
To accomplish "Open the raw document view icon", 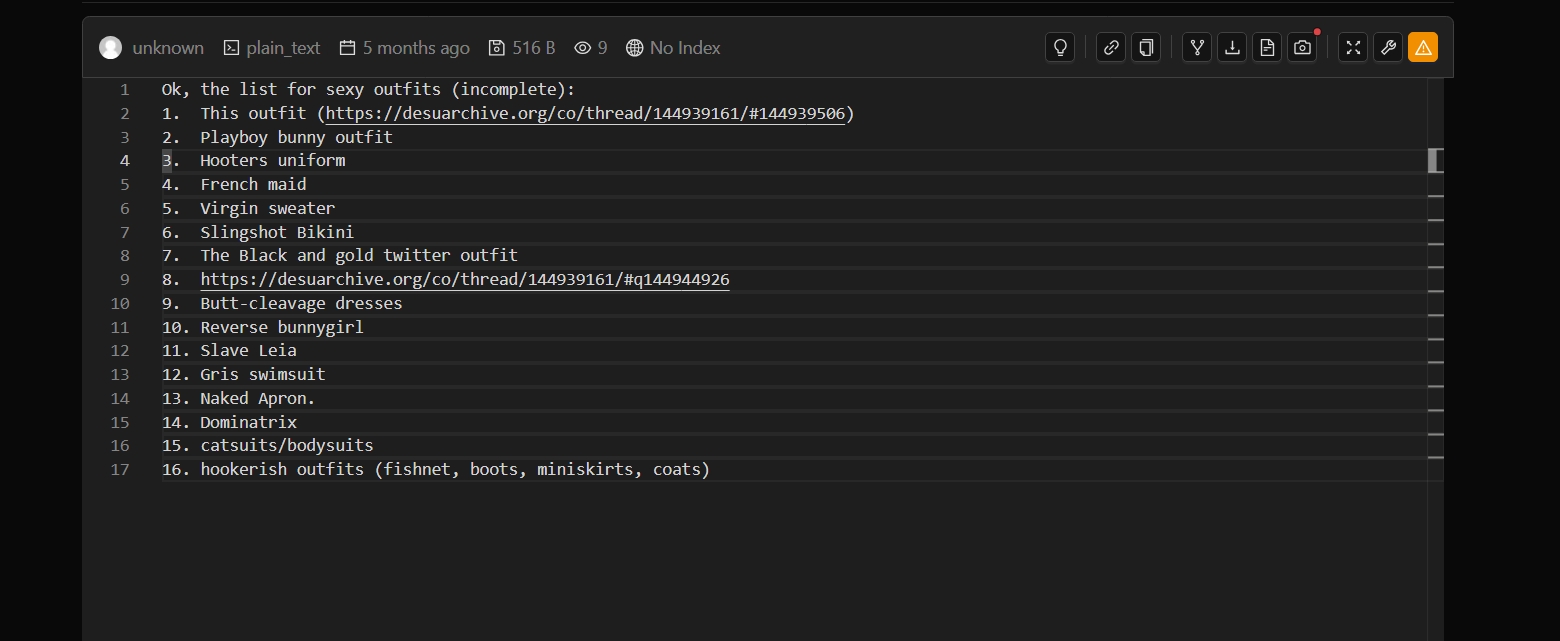I will (x=1267, y=47).
